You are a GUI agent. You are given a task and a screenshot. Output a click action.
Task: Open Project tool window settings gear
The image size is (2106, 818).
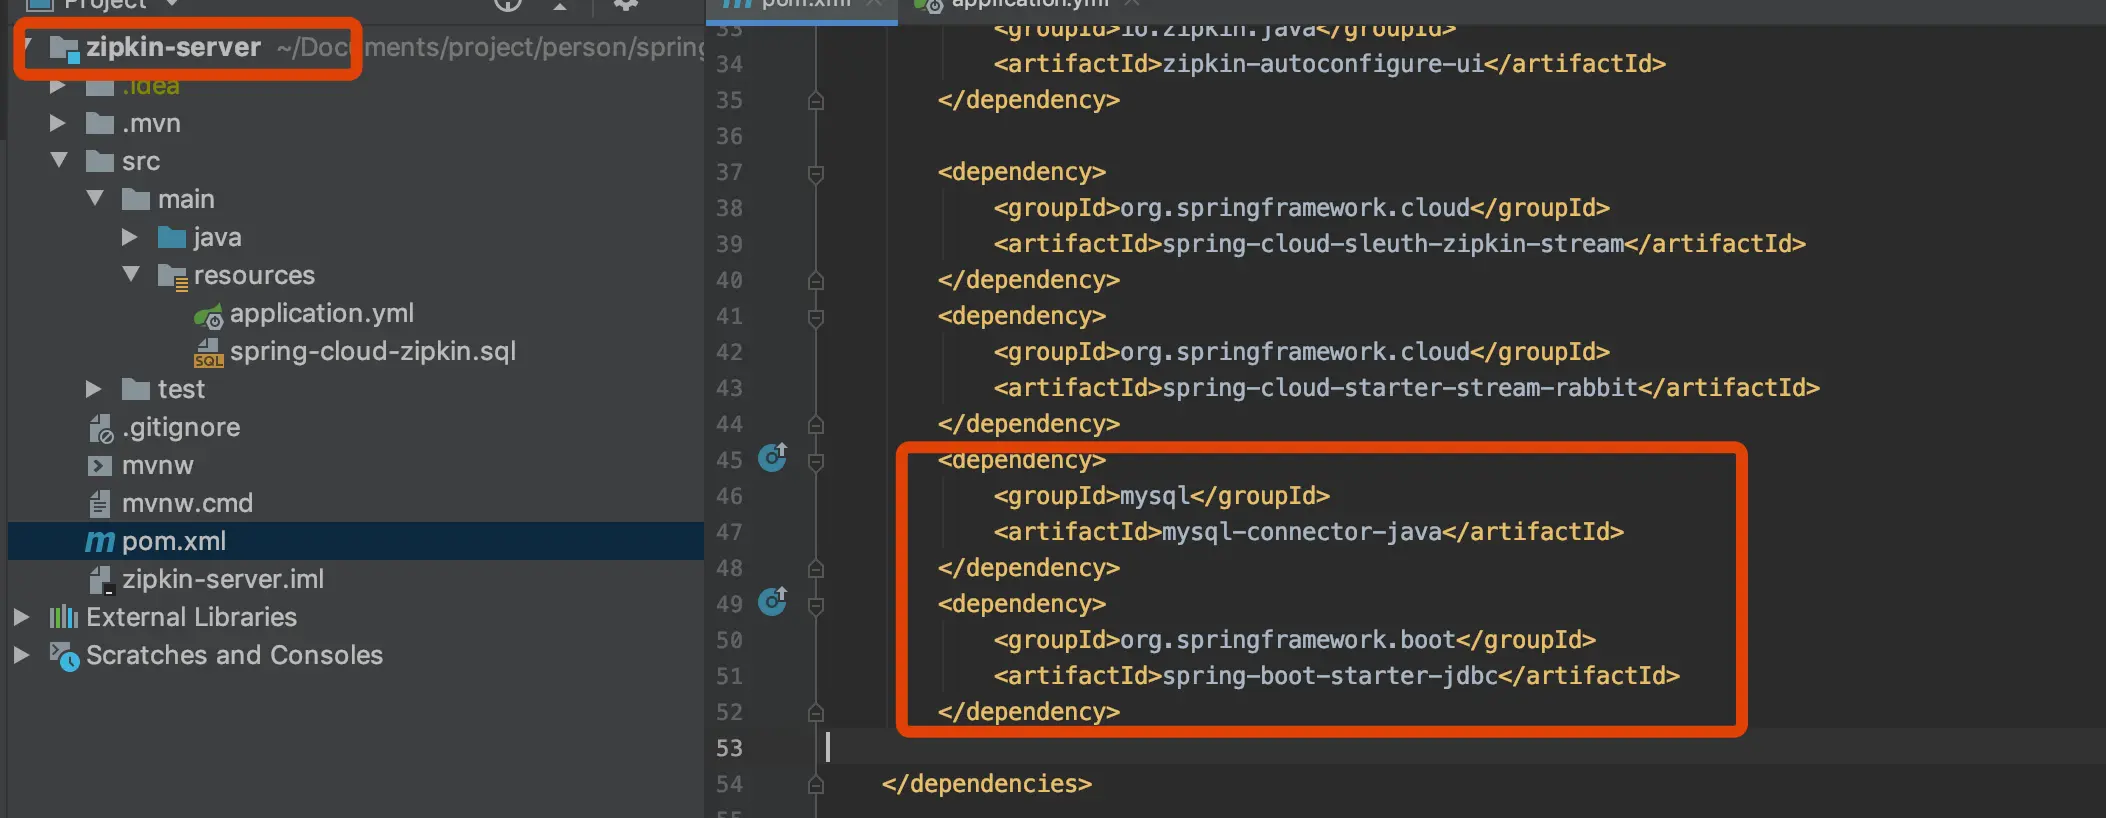tap(626, 4)
